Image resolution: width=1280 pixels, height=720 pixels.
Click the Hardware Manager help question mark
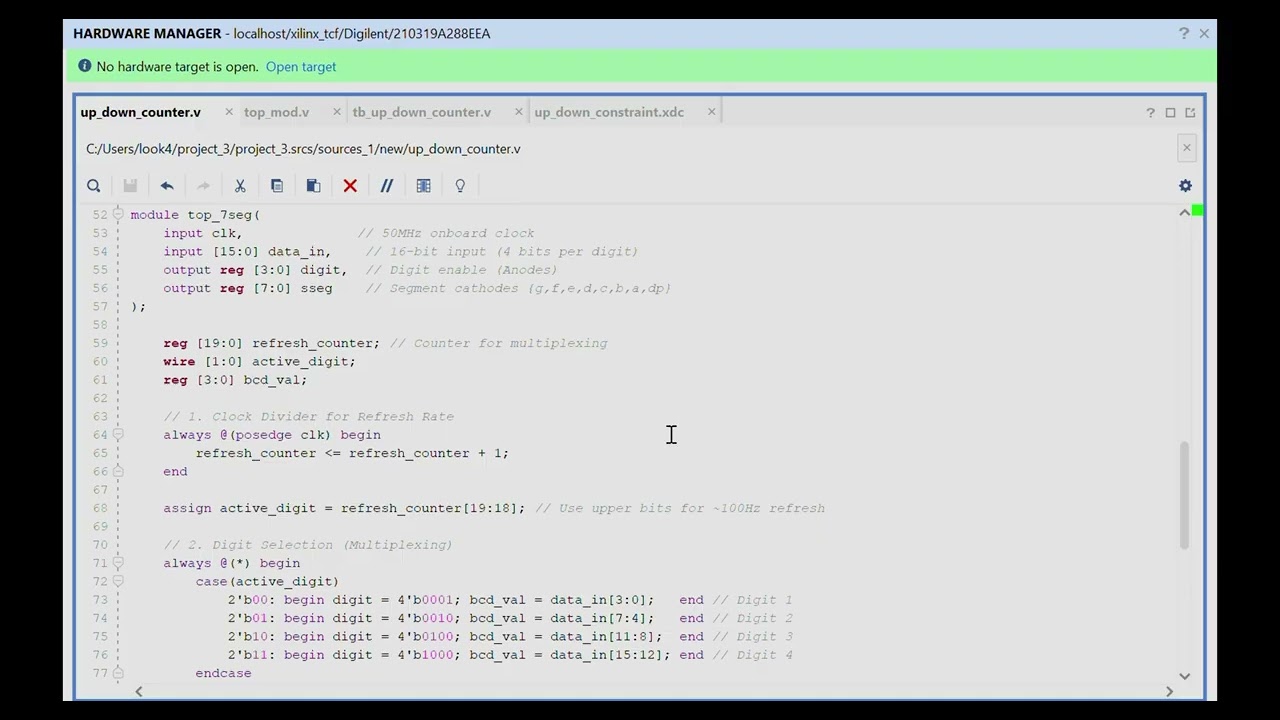click(1184, 33)
